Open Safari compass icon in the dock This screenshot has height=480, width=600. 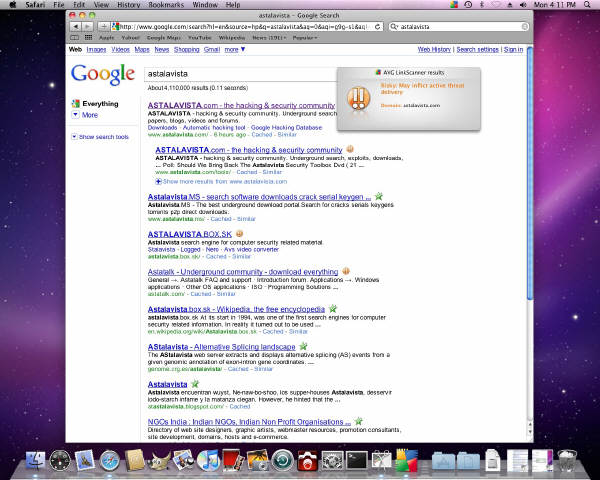coord(109,460)
